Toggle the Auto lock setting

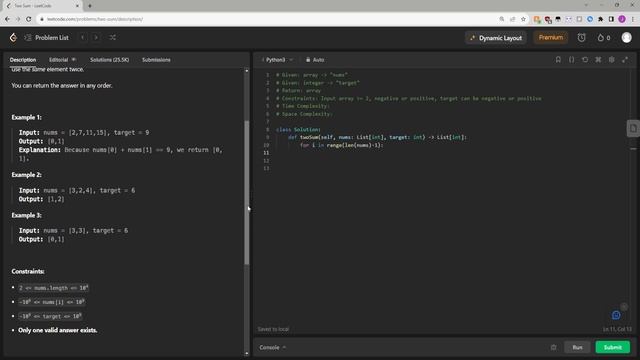coord(315,60)
